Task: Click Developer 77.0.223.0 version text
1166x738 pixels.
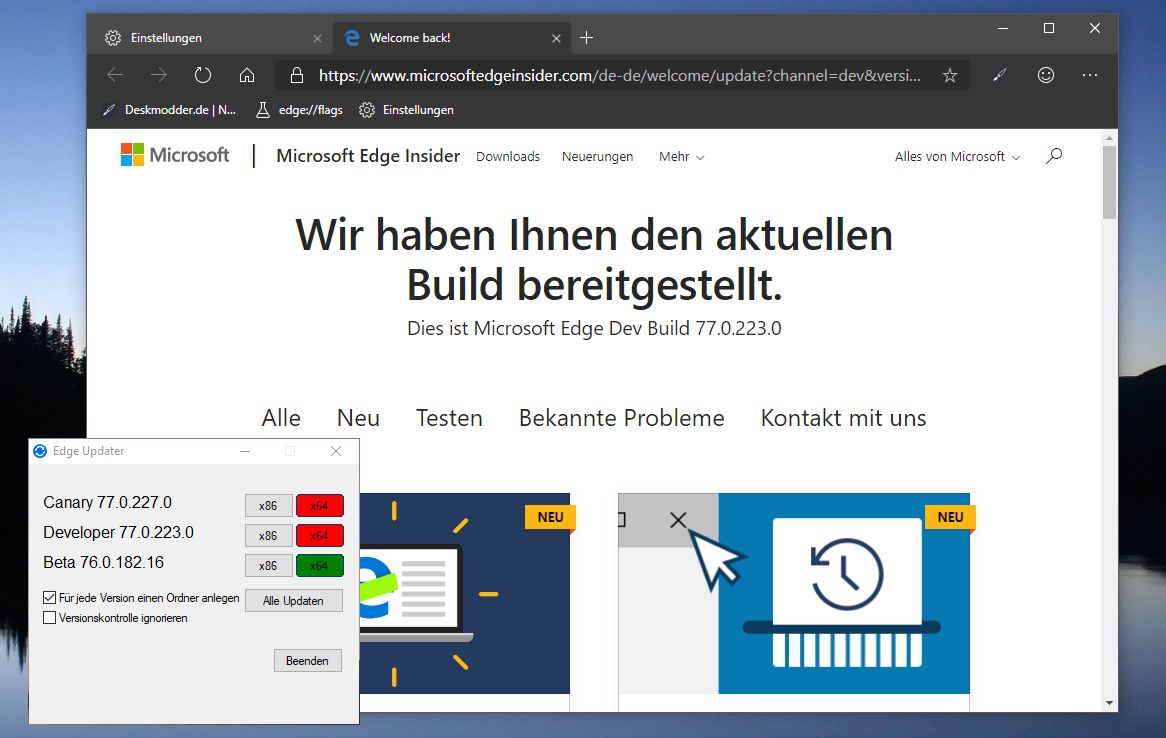Action: point(118,532)
